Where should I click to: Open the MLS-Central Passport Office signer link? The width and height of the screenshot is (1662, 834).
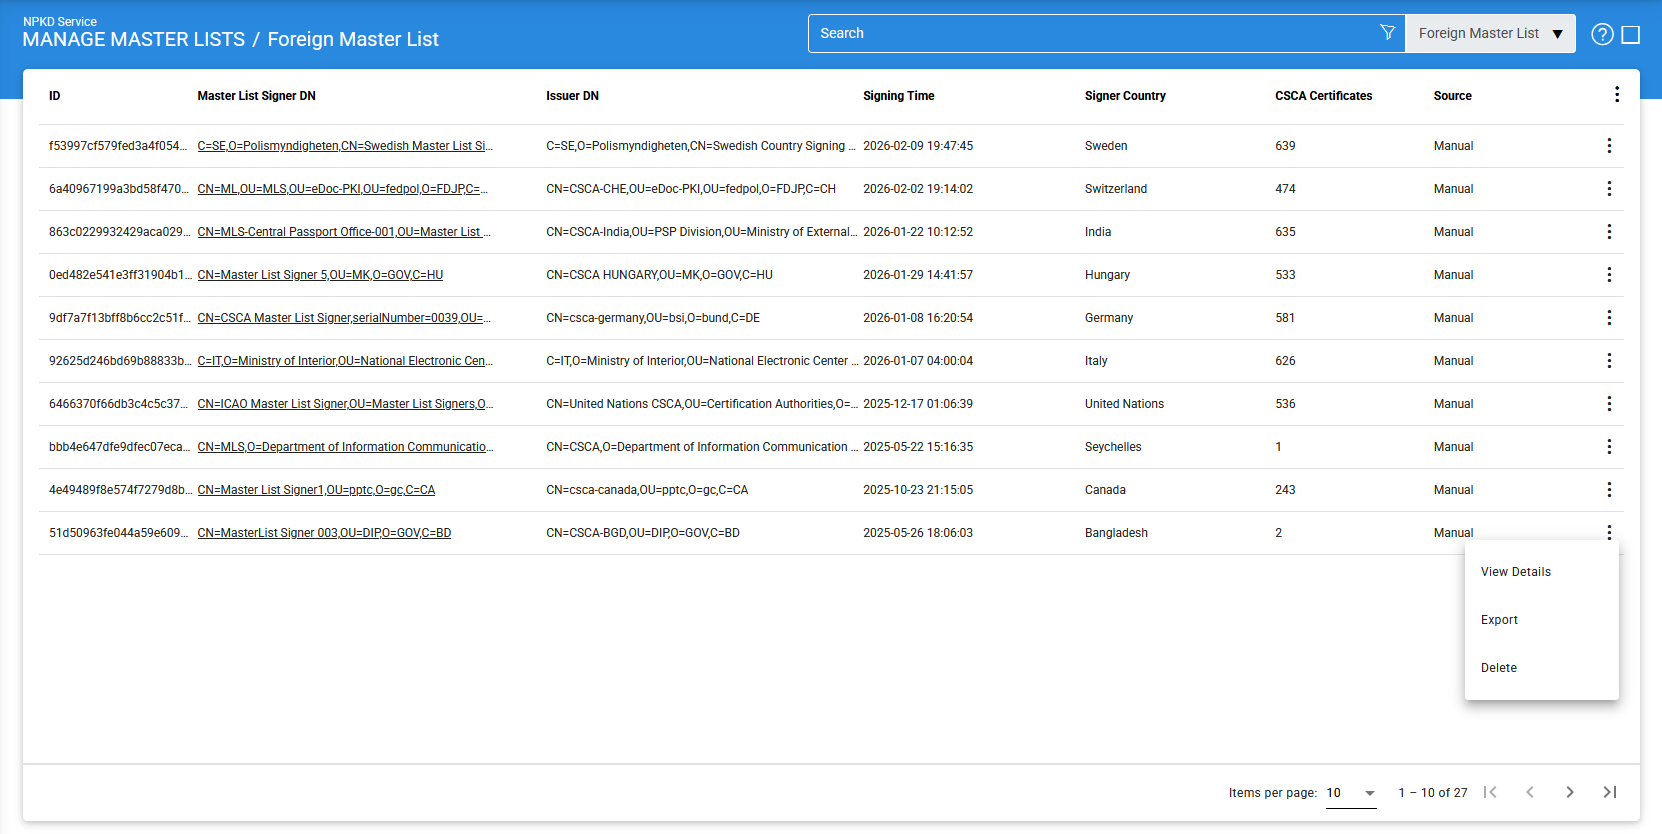(x=344, y=232)
